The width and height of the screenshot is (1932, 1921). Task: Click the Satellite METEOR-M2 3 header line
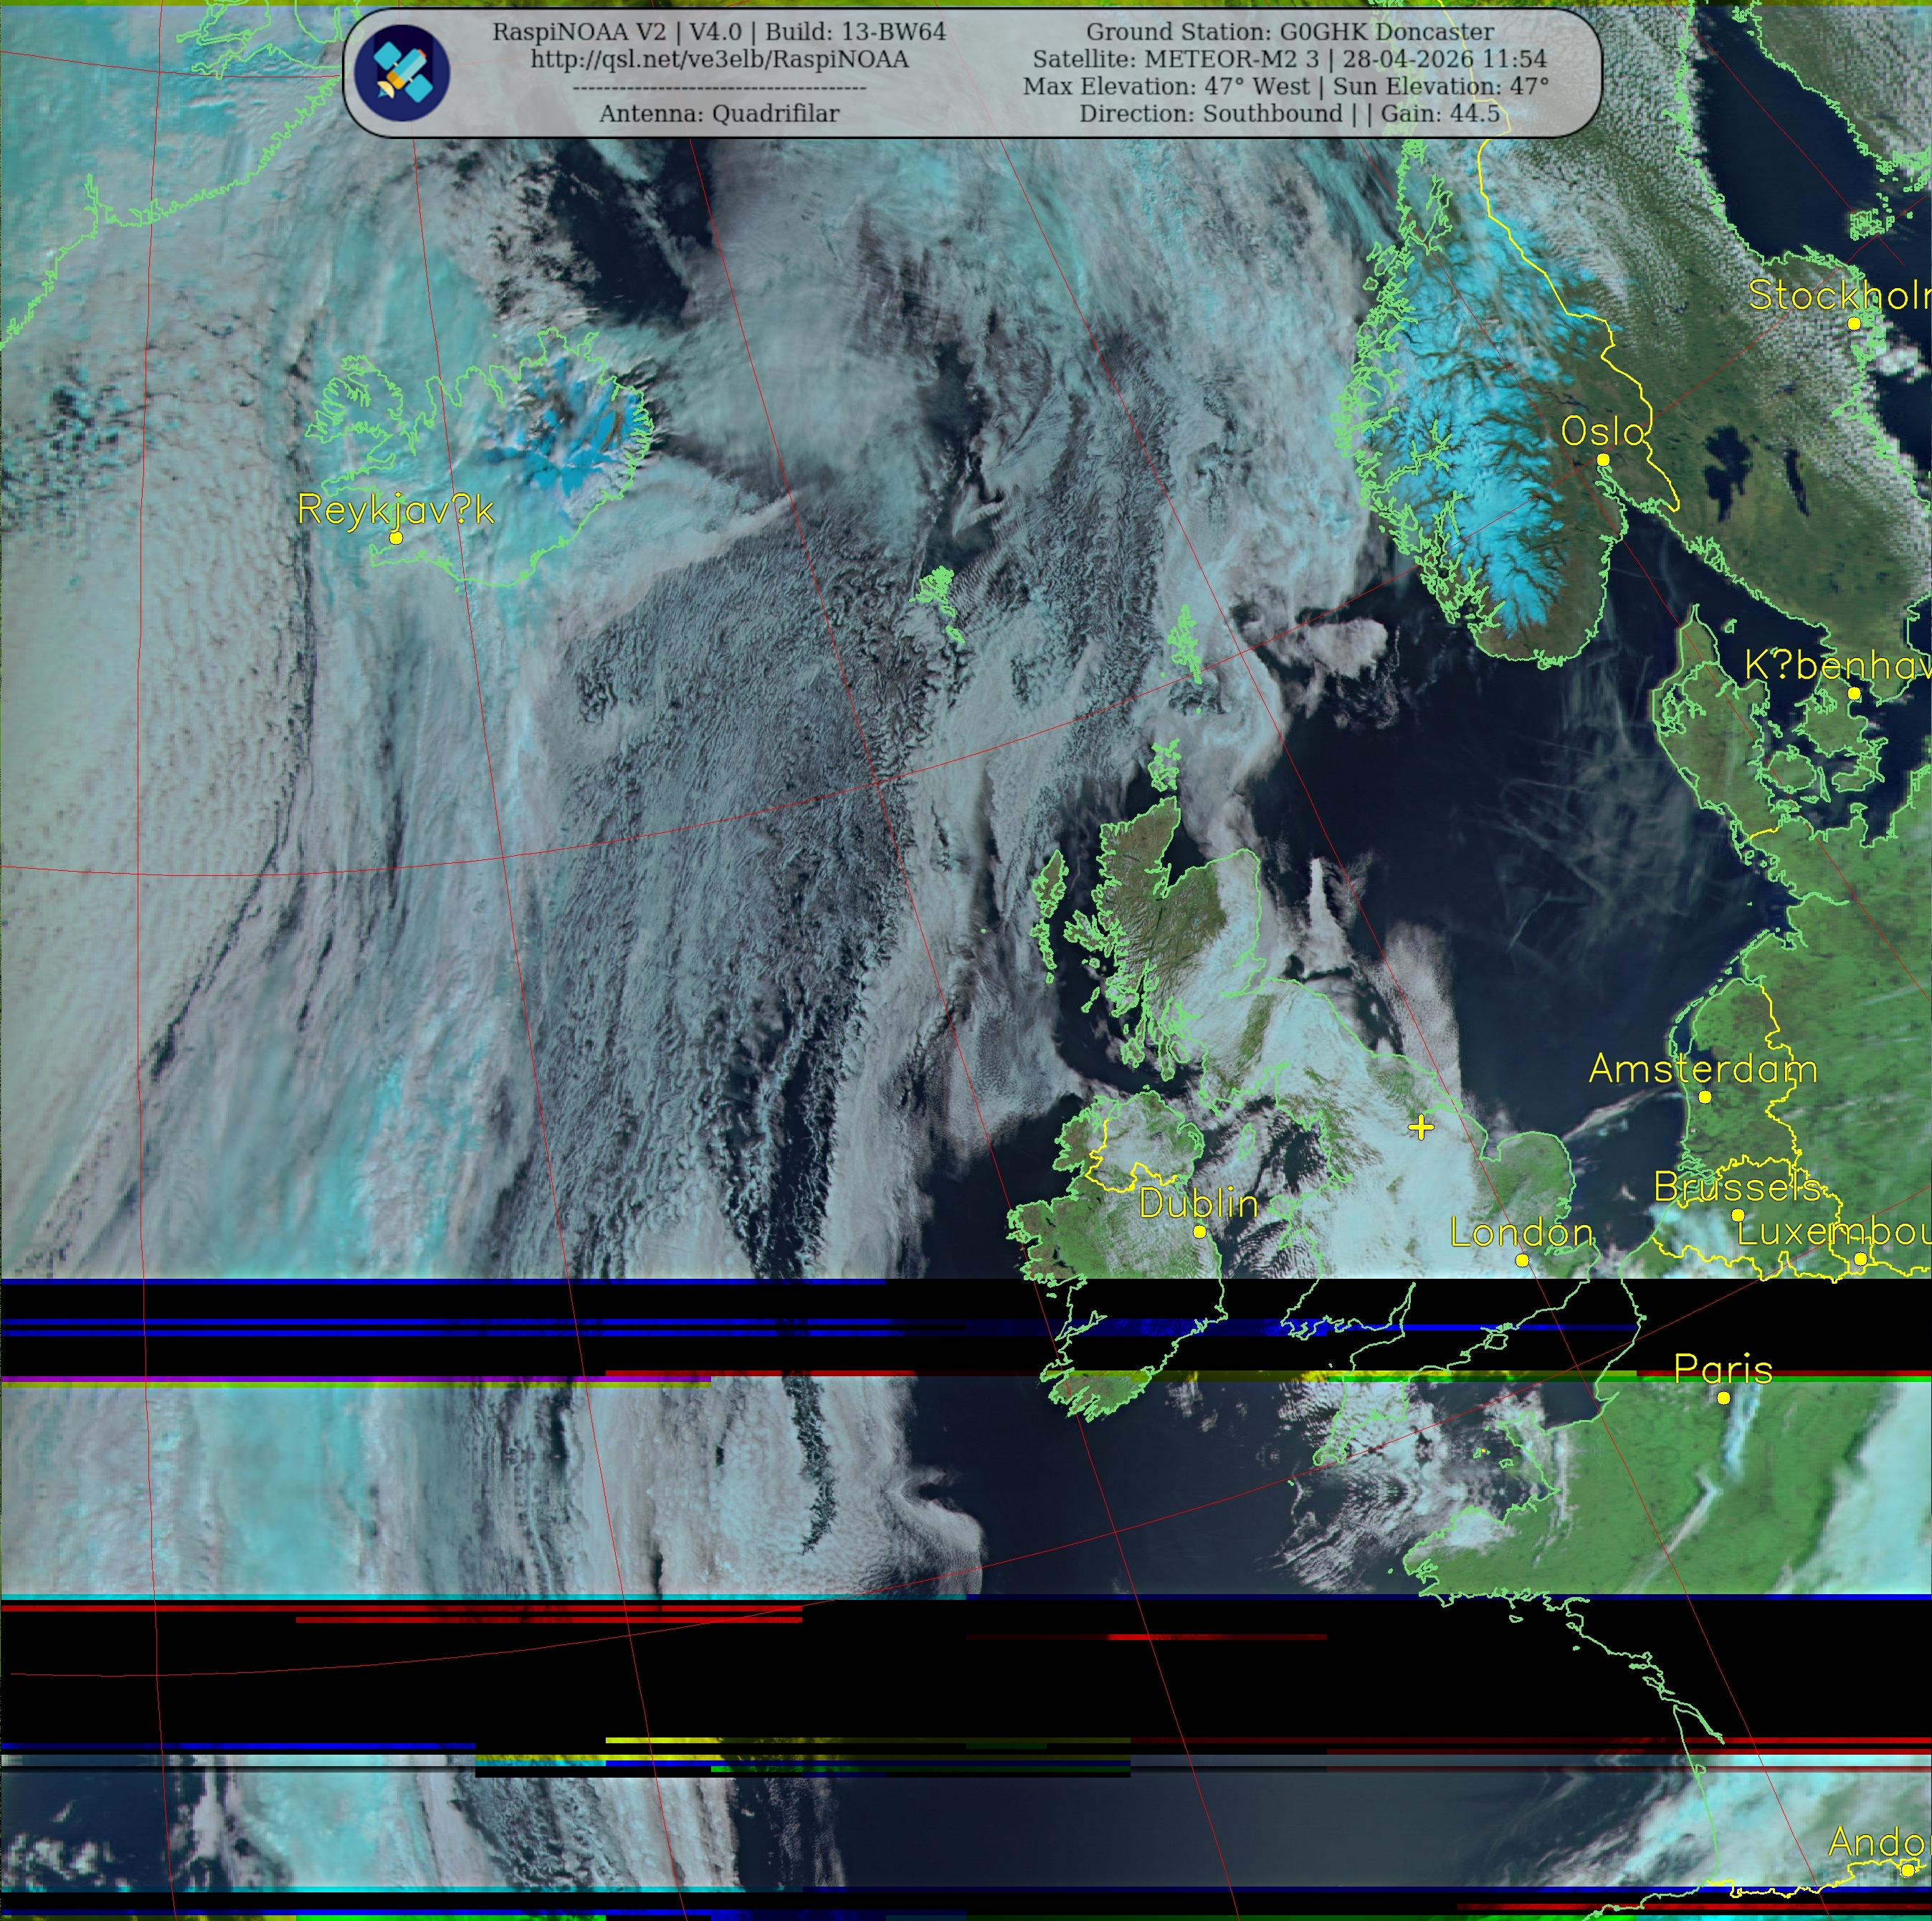point(1290,59)
